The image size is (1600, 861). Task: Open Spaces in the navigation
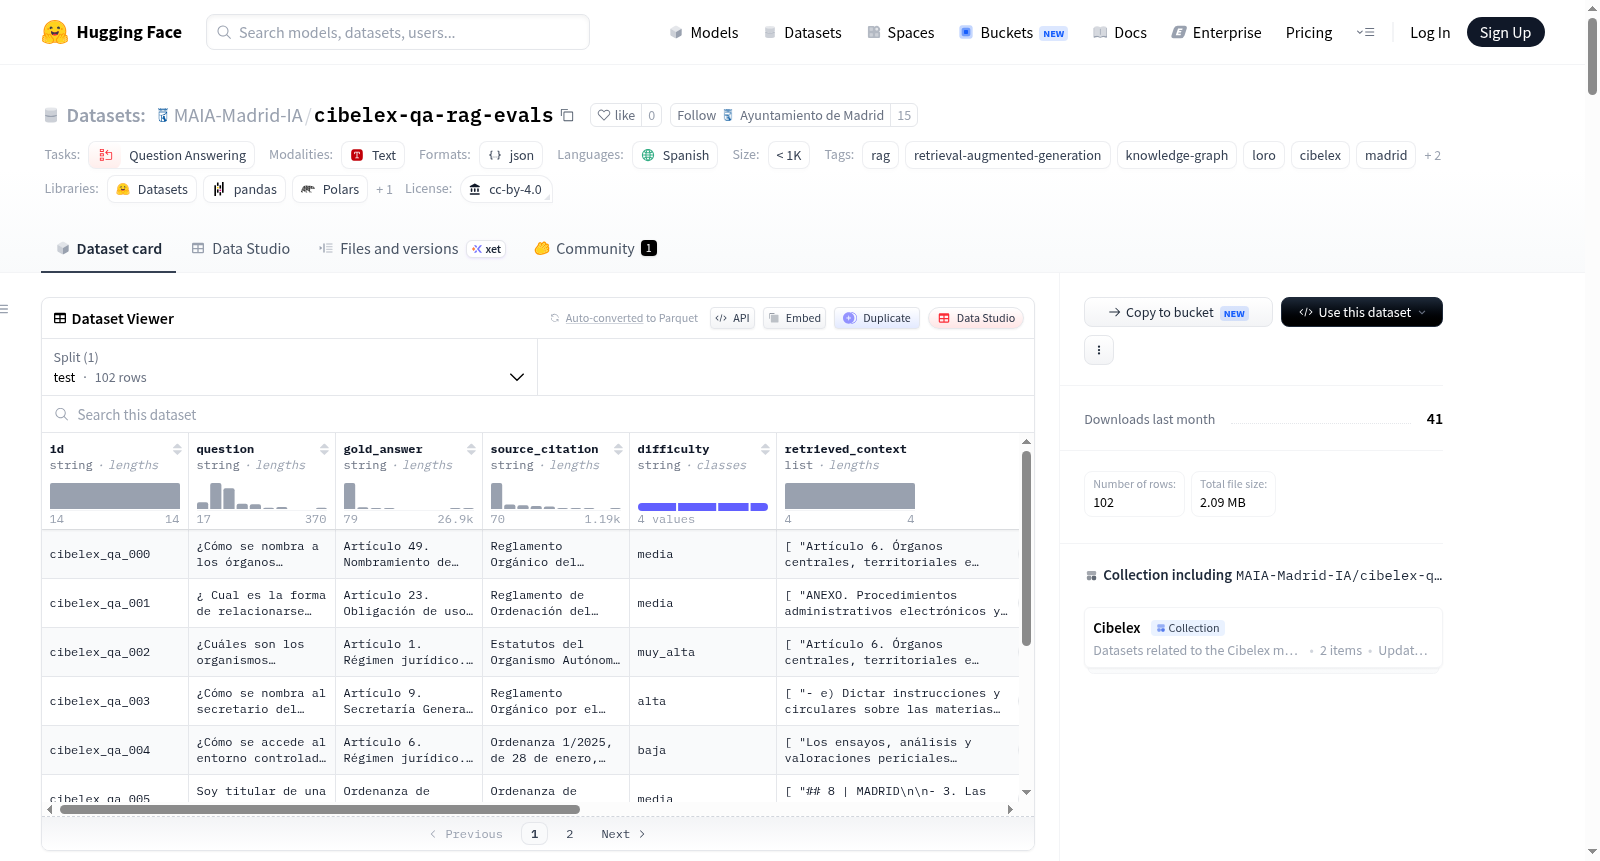tap(900, 32)
